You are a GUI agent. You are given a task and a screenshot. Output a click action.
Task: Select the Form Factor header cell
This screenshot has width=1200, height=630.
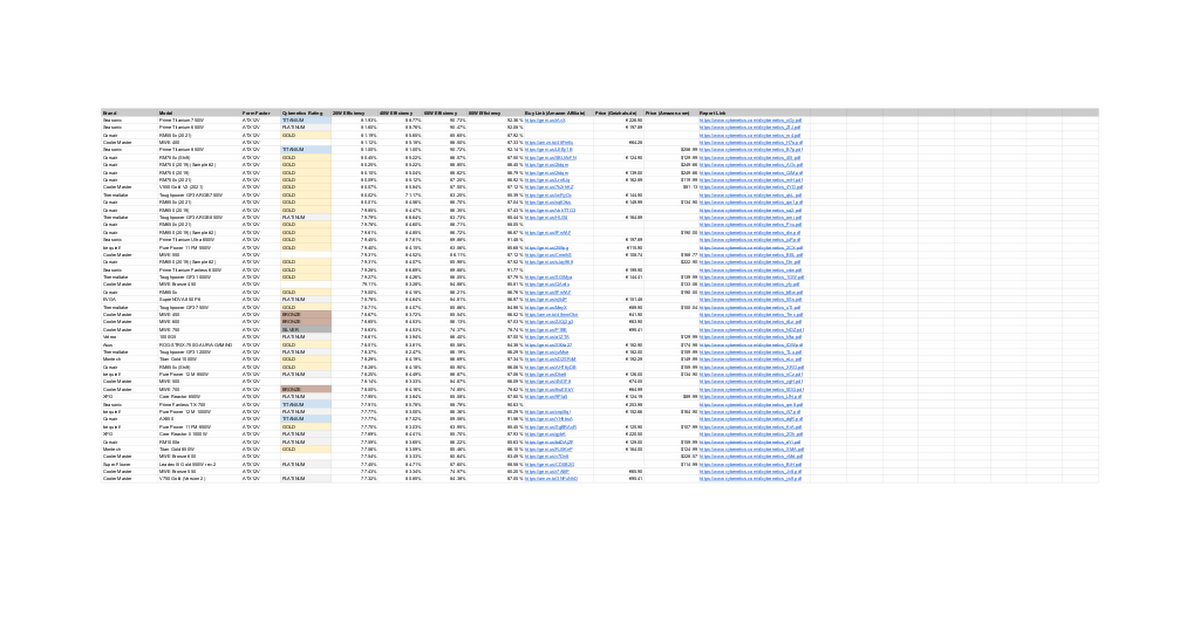click(261, 113)
